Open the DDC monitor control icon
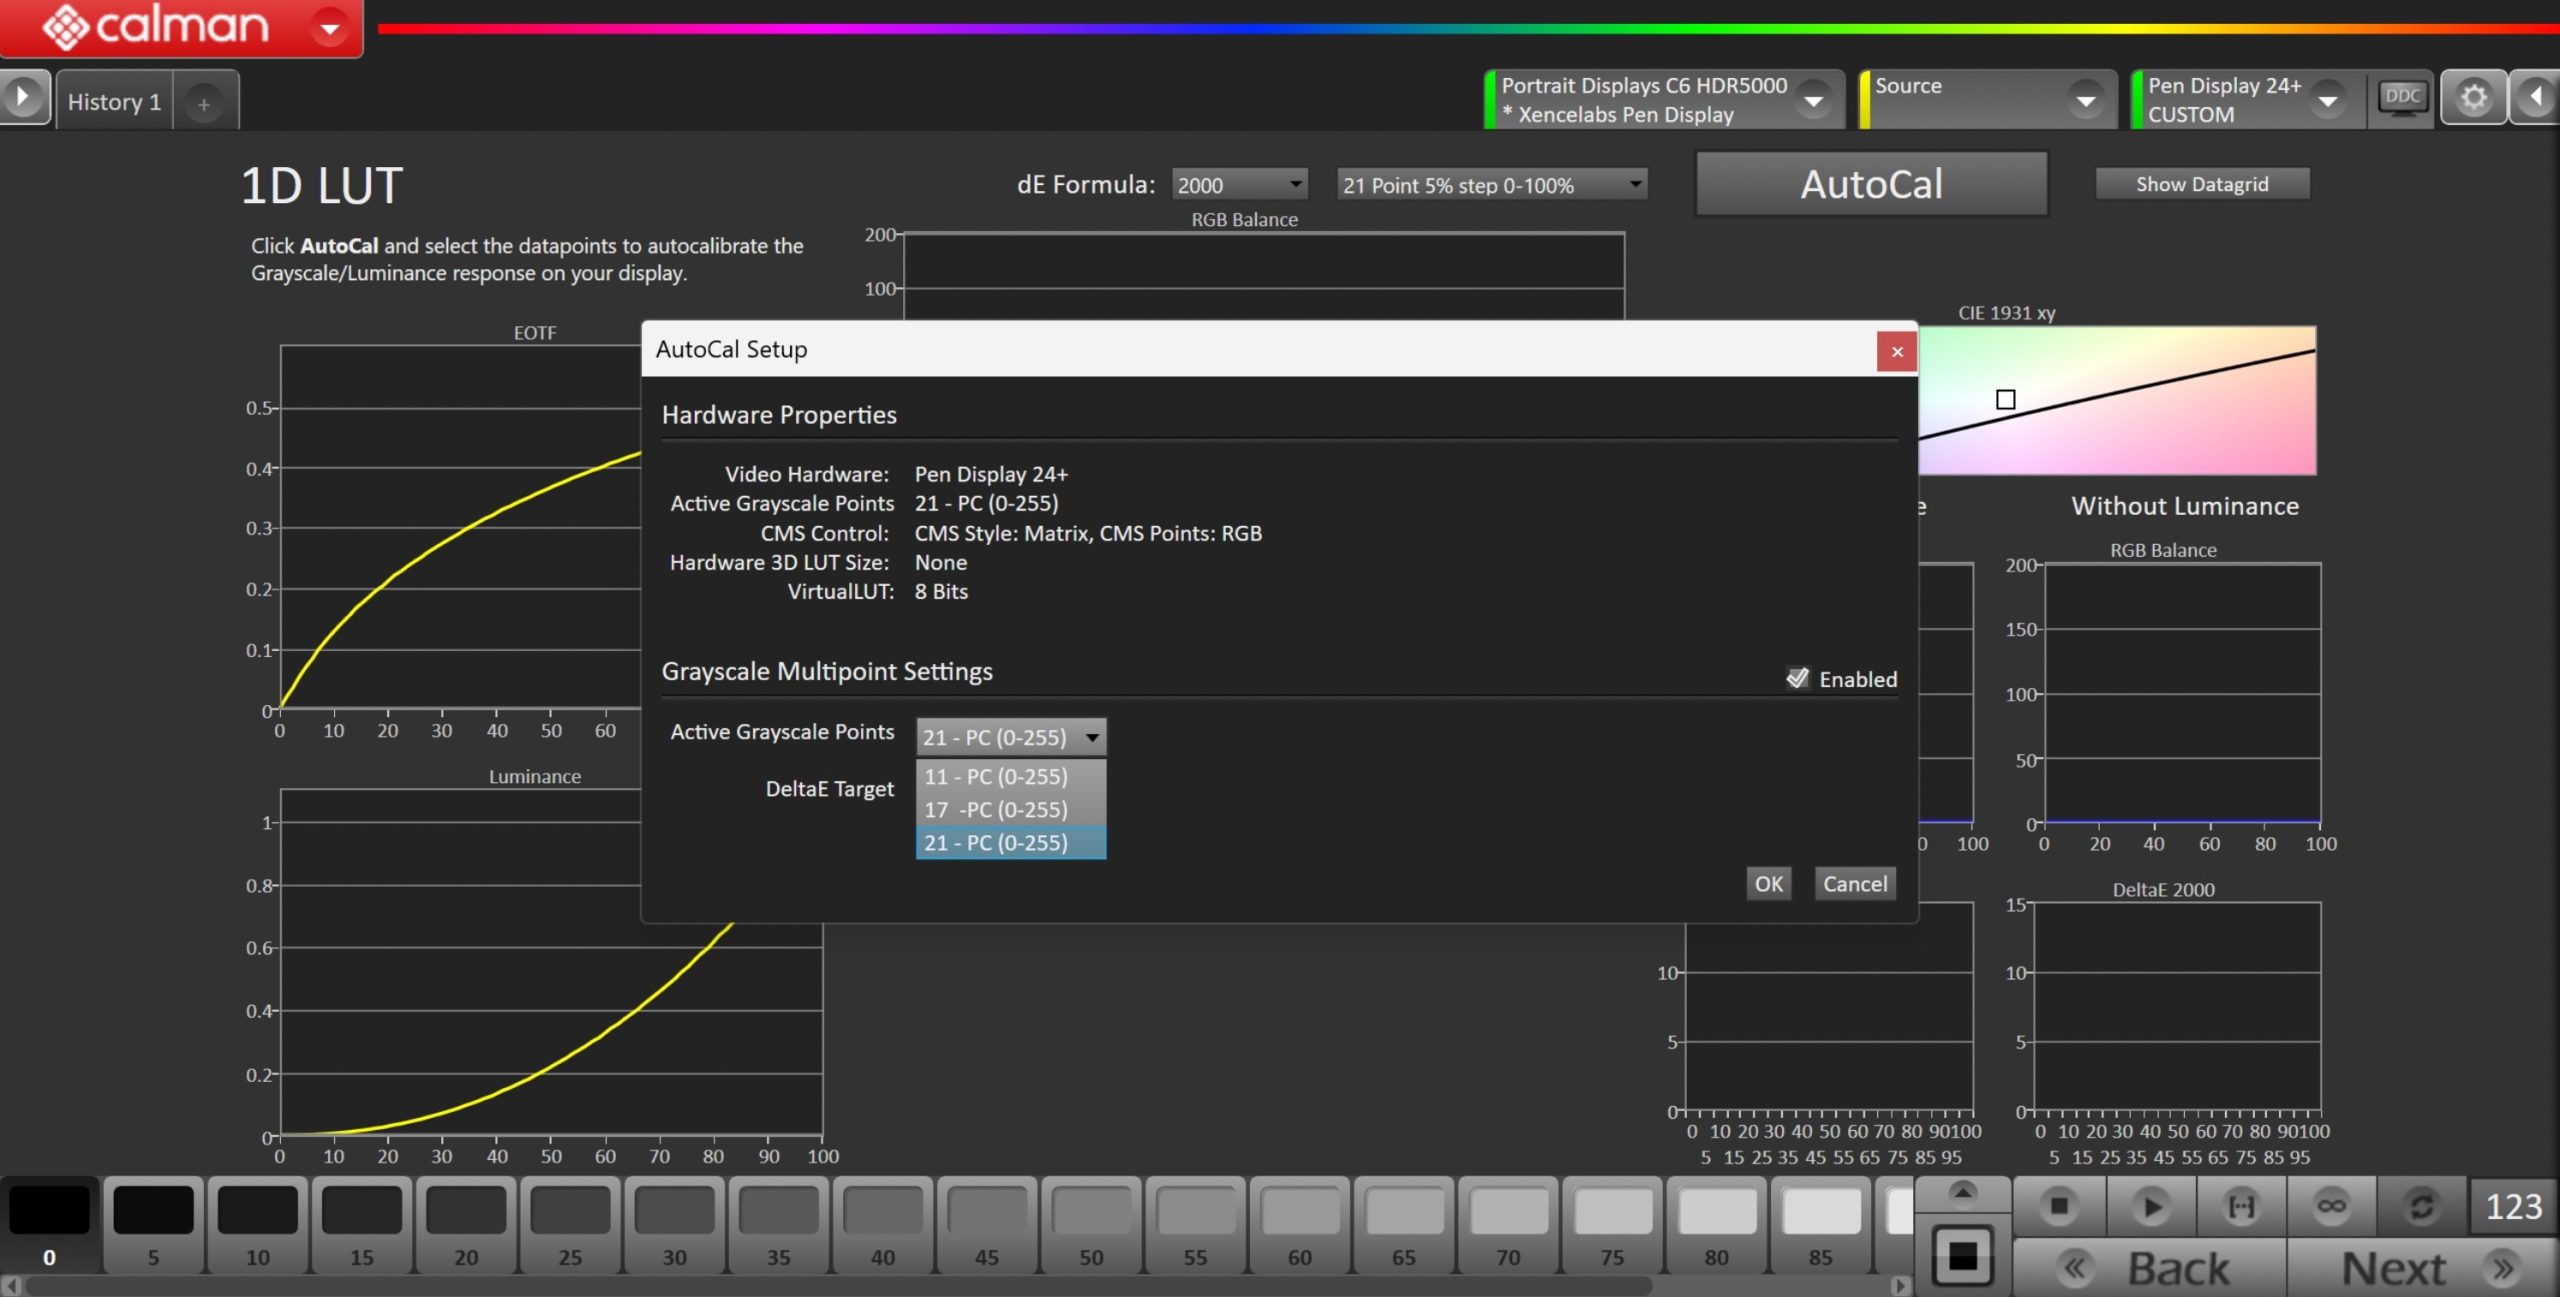The width and height of the screenshot is (2560, 1297). (x=2402, y=98)
